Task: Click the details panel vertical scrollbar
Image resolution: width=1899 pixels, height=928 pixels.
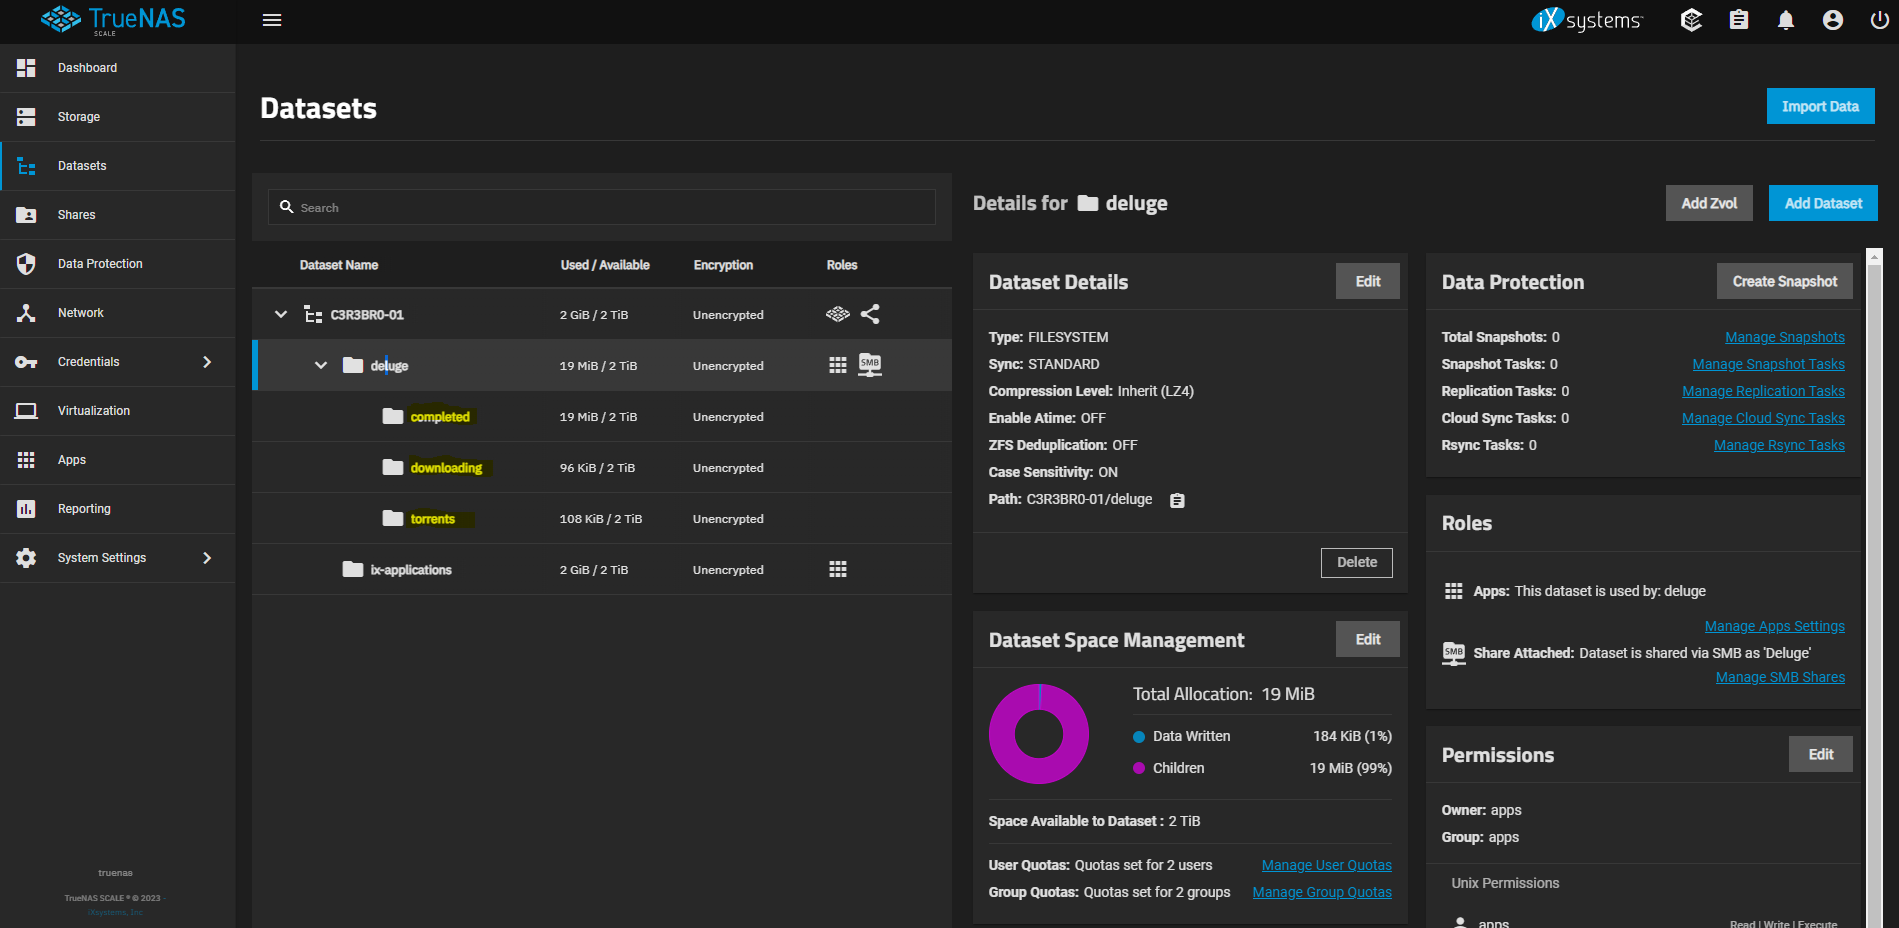Action: 1875,588
